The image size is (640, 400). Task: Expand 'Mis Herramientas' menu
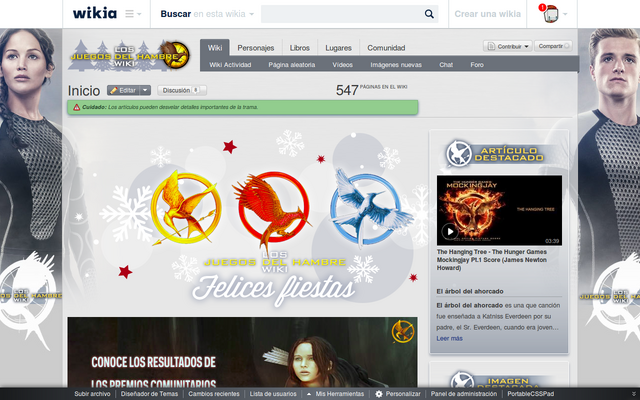pos(336,394)
